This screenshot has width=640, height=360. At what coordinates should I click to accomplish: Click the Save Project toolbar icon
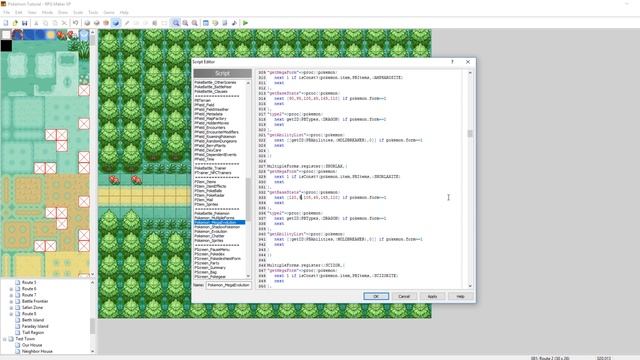[x=24, y=23]
